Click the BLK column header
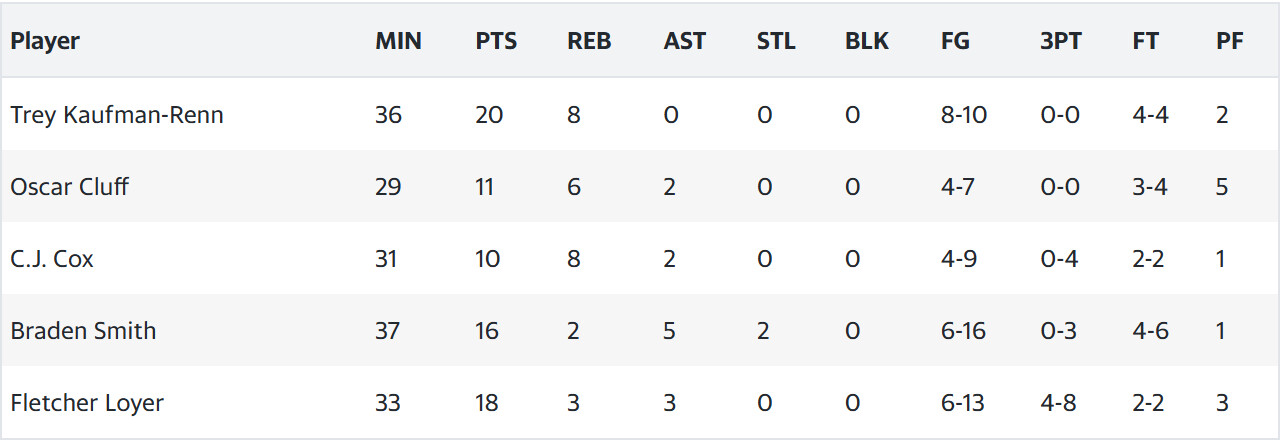Viewport: 1280px width, 441px height. pyautogui.click(x=866, y=42)
